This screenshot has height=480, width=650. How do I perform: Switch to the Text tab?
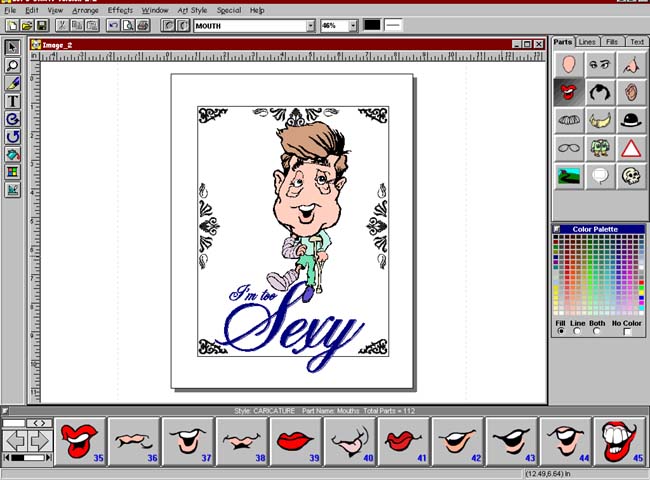click(637, 42)
